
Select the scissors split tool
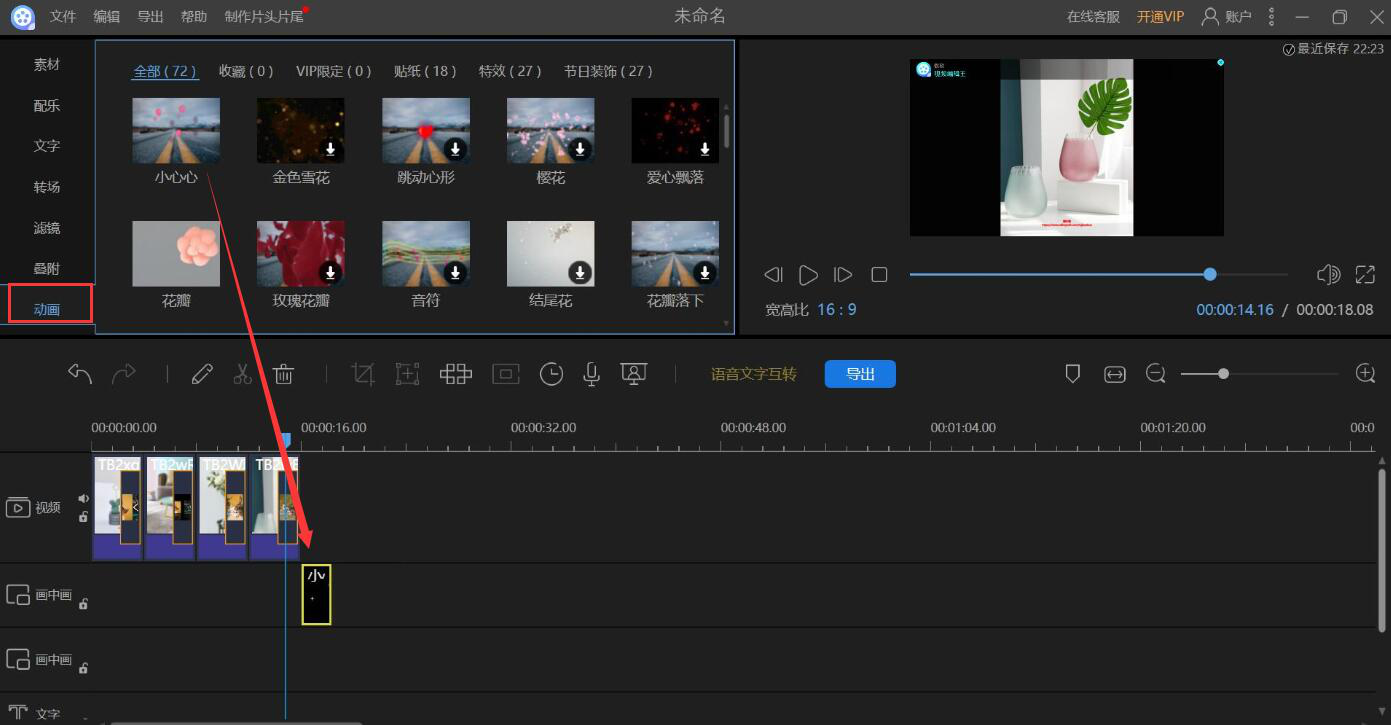click(242, 374)
